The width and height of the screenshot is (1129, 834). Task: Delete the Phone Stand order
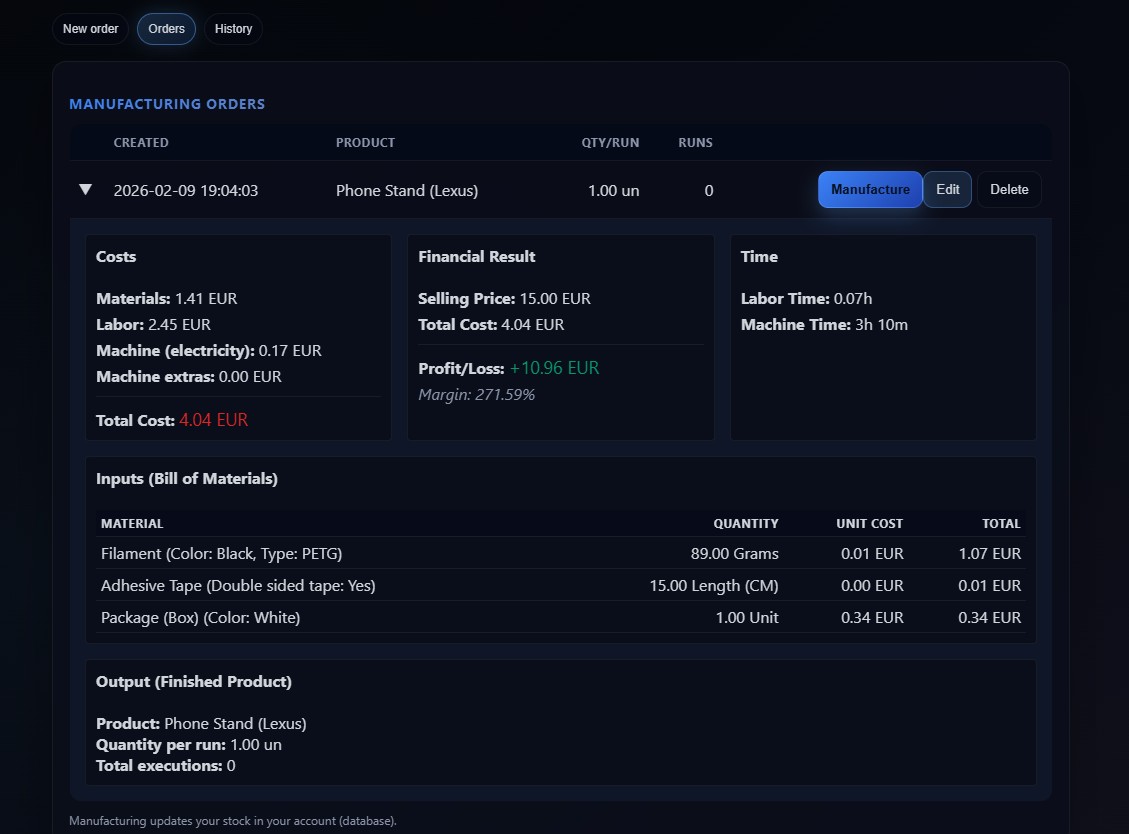click(1009, 190)
